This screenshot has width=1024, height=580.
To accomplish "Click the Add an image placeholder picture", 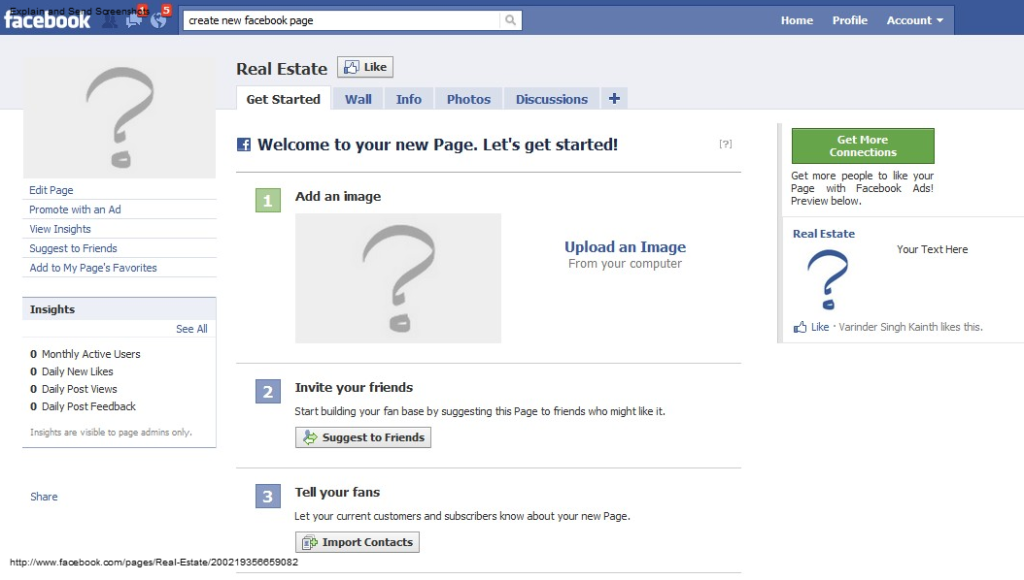I will click(398, 278).
